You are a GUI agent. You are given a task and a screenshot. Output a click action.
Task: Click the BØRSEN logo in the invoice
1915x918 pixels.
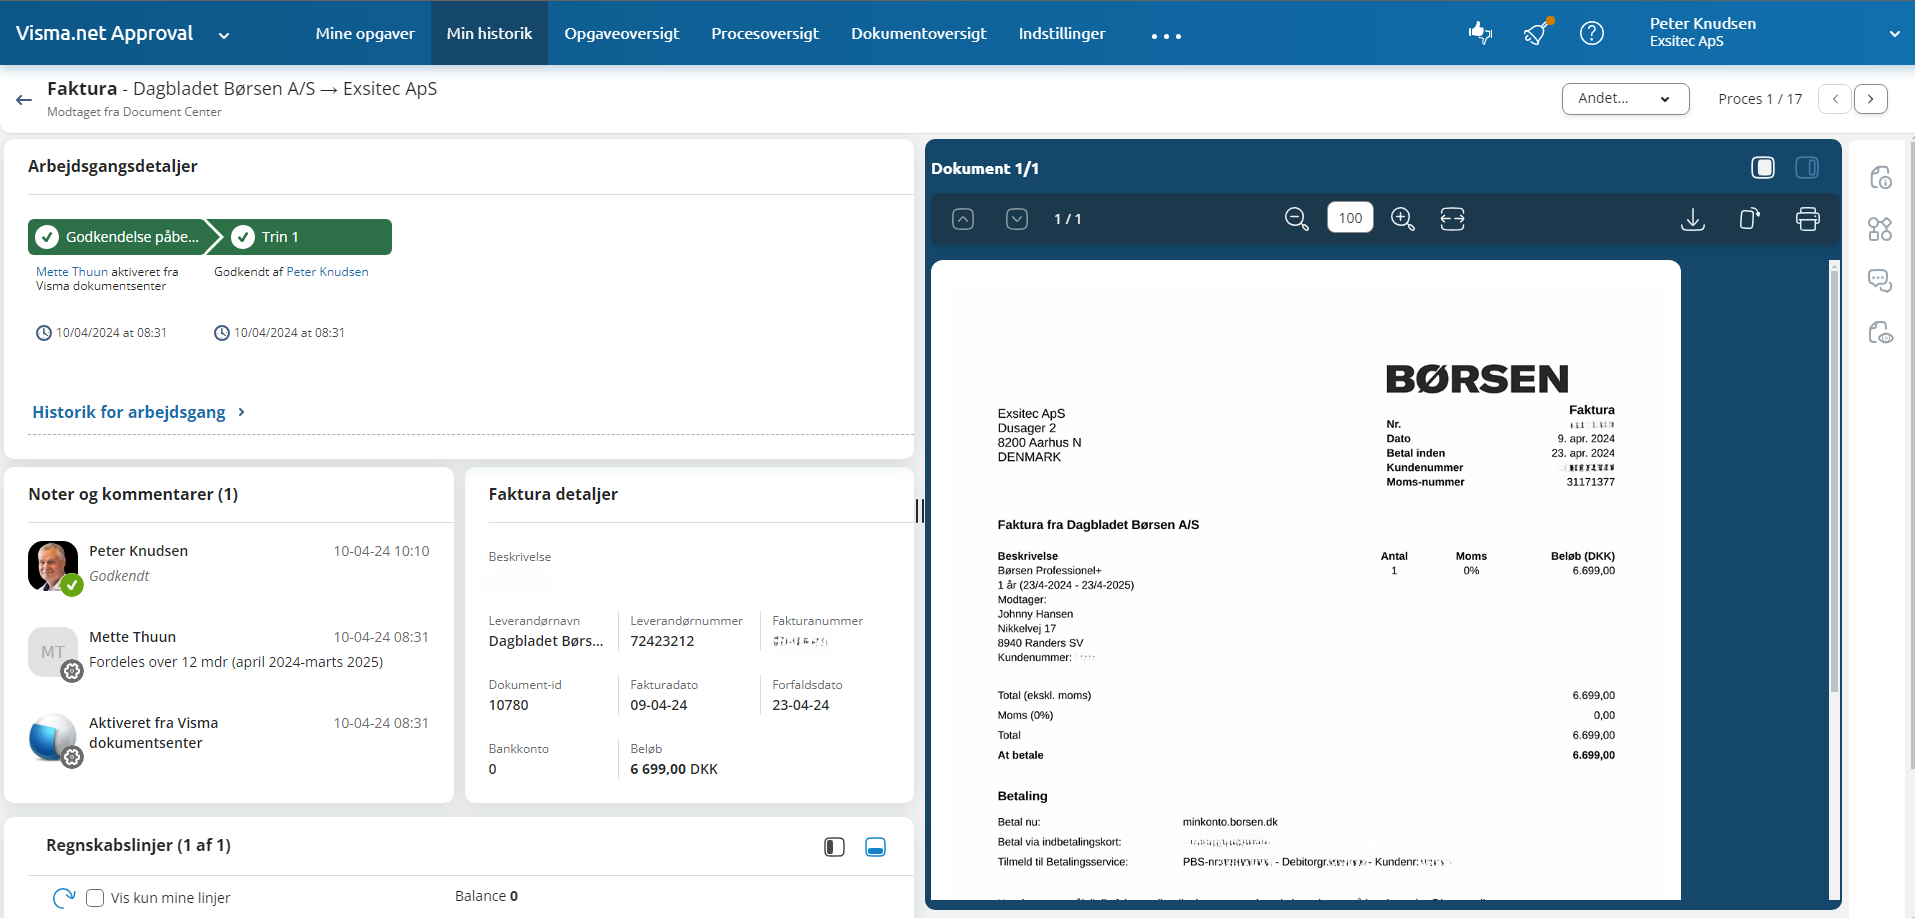[x=1477, y=379]
